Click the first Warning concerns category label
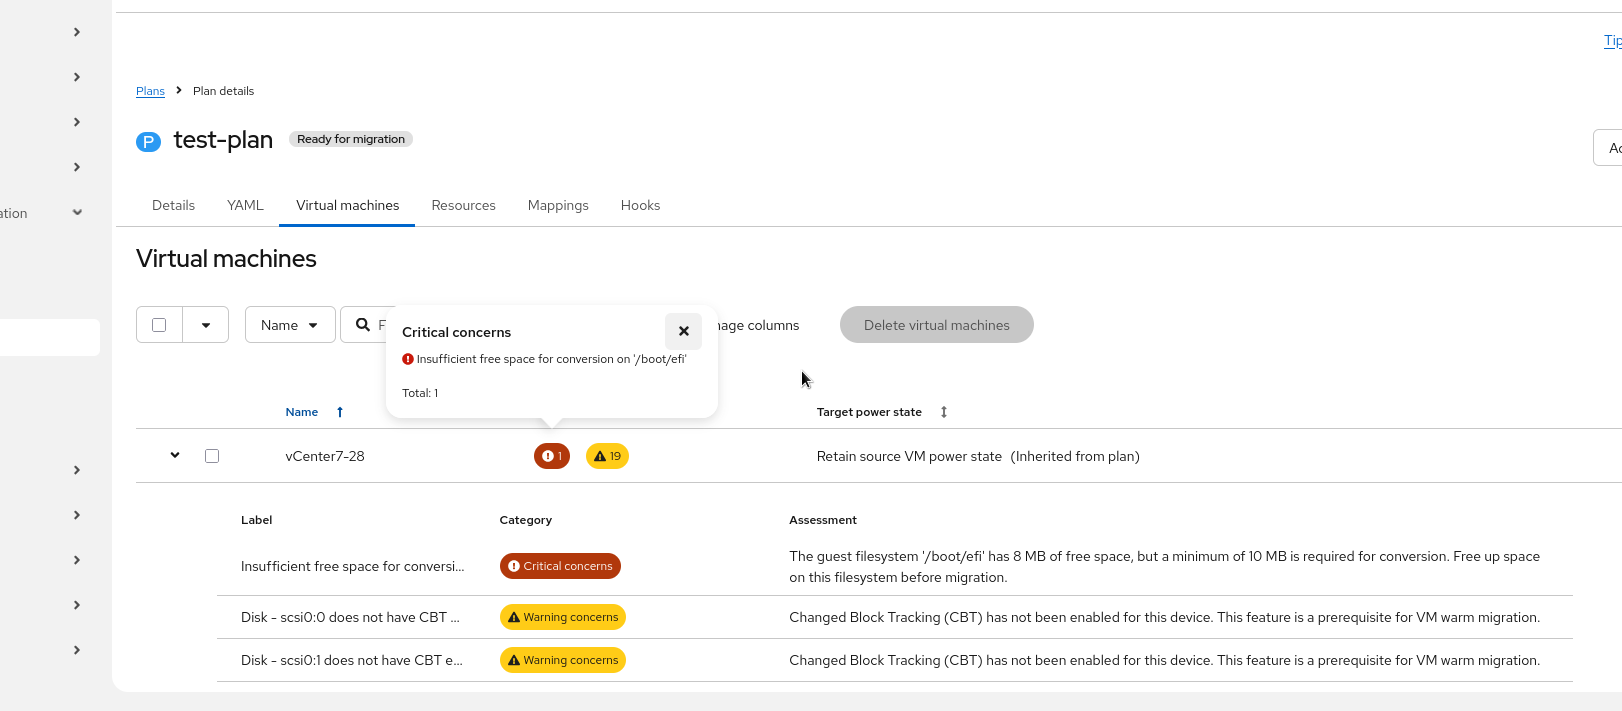The height and width of the screenshot is (711, 1622). click(562, 617)
